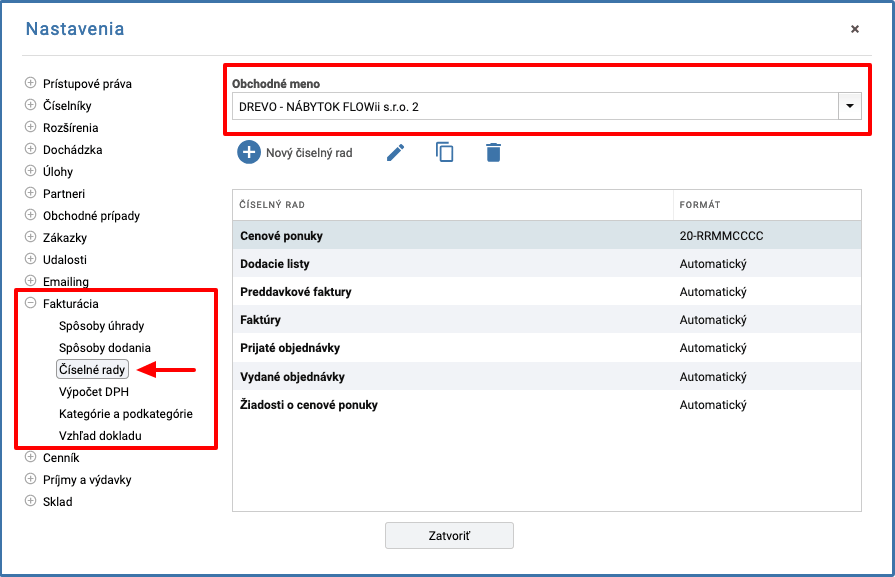Image resolution: width=895 pixels, height=577 pixels.
Task: Select the Cenové ponuky row
Action: 547,236
